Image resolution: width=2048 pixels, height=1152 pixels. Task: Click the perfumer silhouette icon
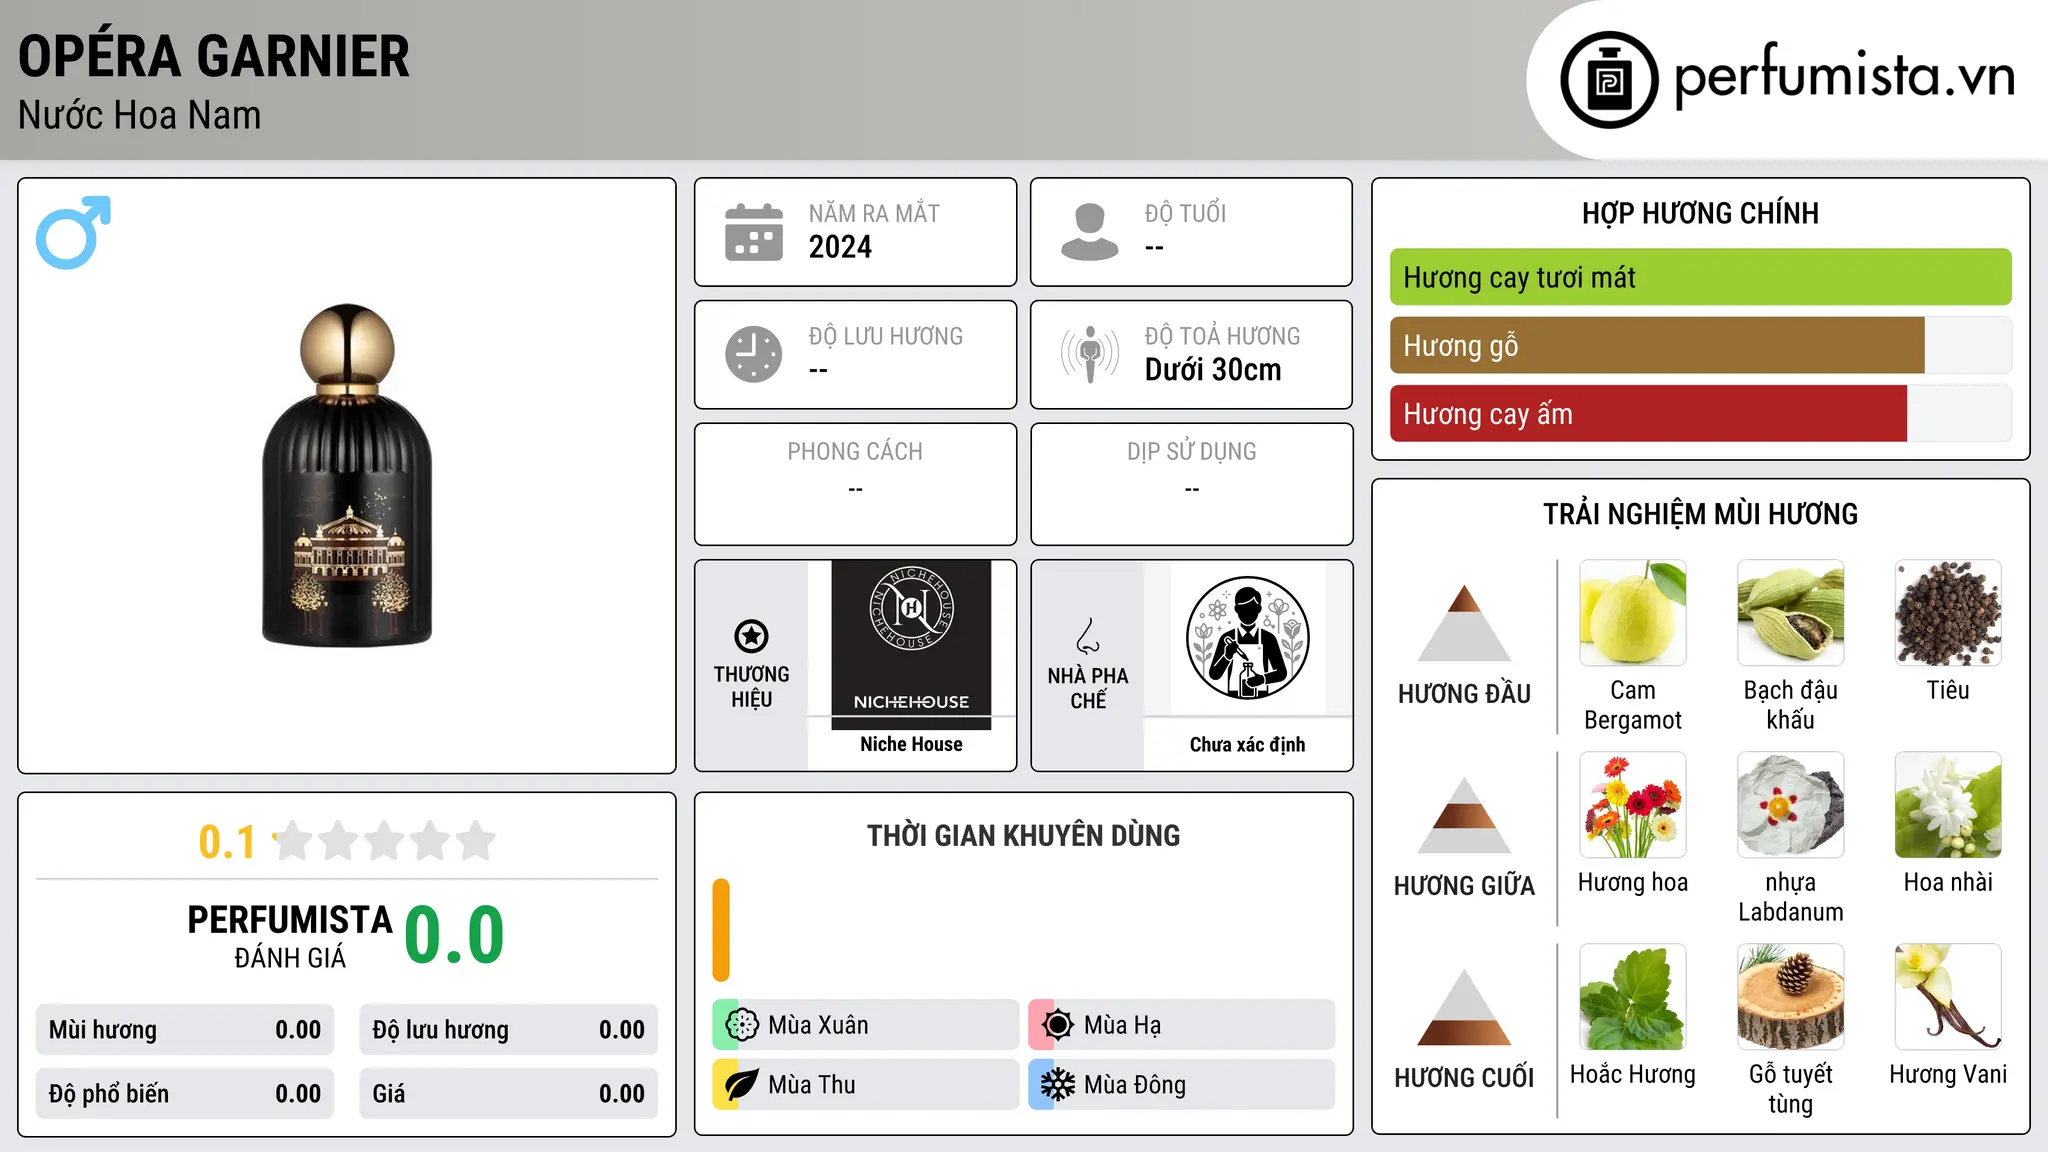coord(1247,638)
